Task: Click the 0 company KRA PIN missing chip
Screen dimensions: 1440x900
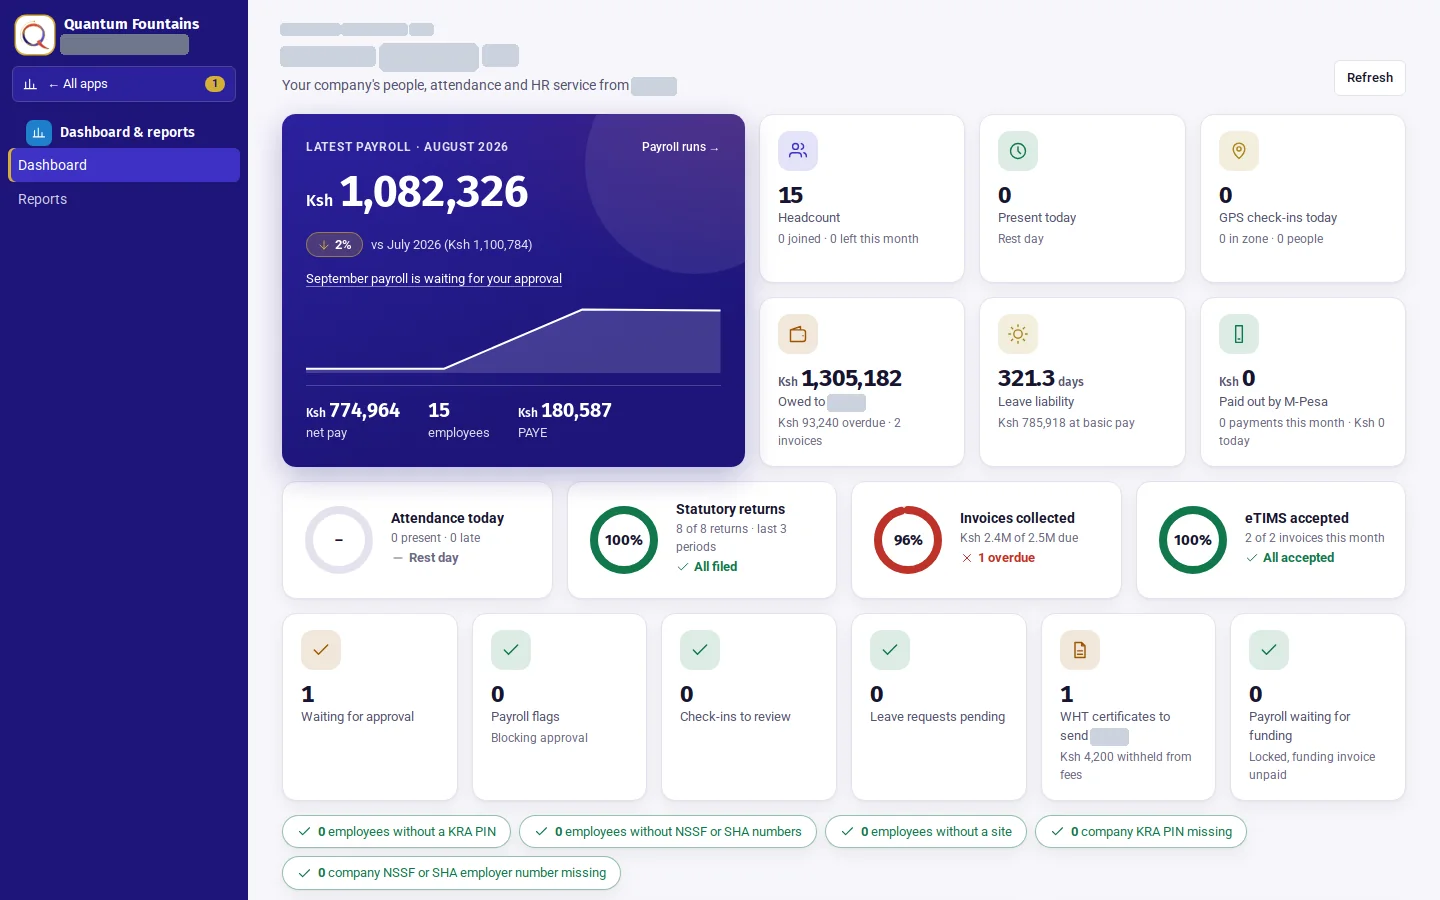Action: click(1141, 832)
